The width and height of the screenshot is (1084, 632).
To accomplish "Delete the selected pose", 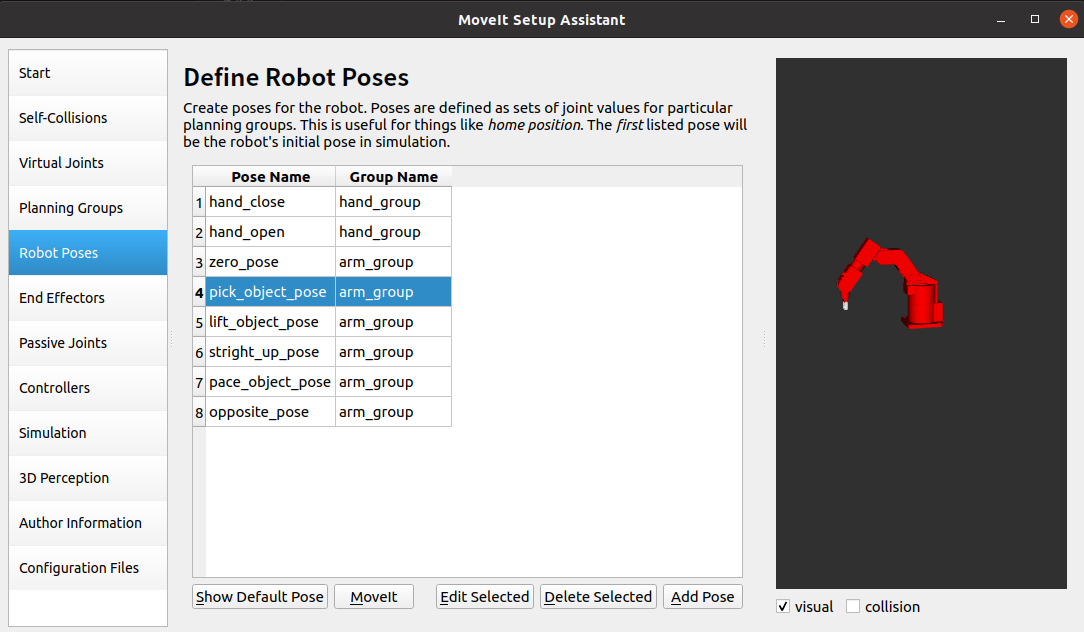I will pos(598,597).
